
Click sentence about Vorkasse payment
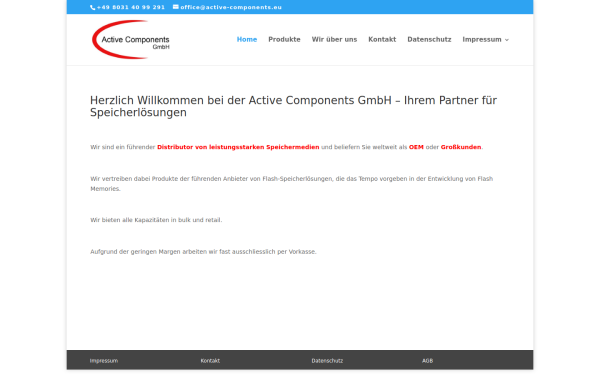coord(203,252)
